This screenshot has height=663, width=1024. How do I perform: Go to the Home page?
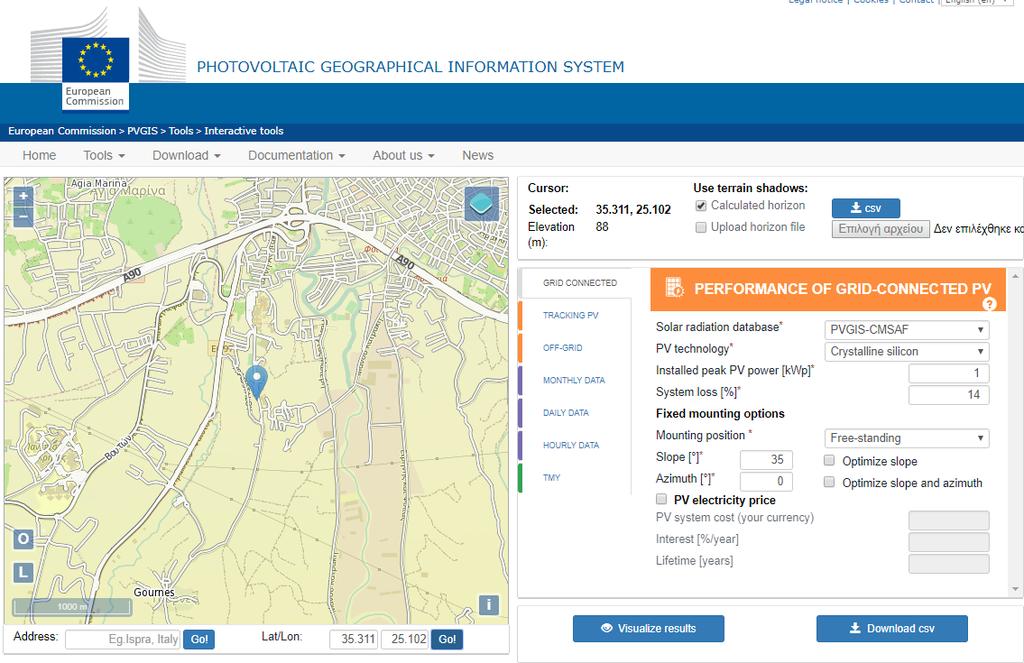(x=39, y=155)
